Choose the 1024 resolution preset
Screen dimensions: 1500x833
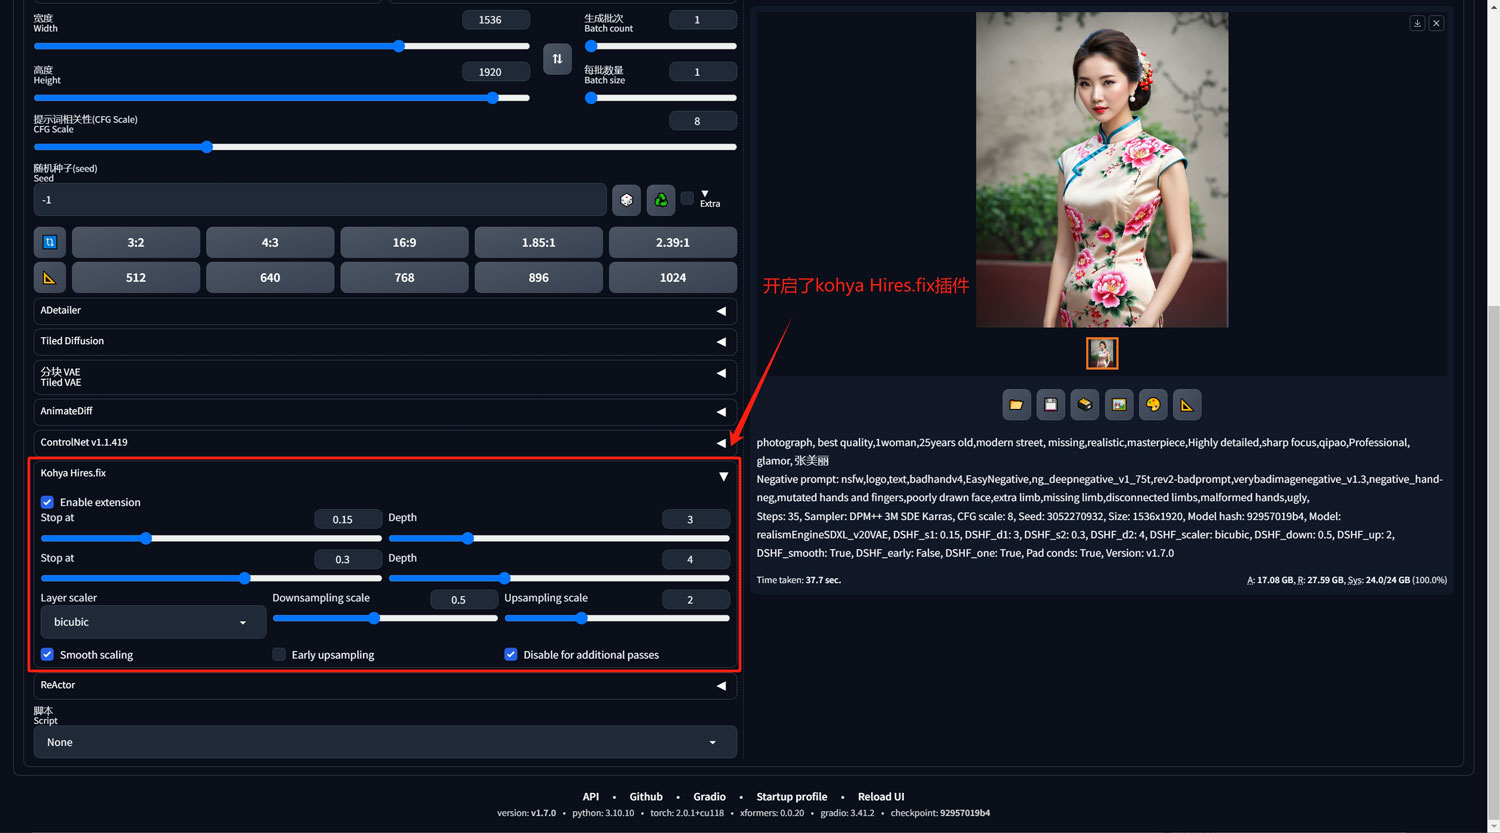coord(672,278)
